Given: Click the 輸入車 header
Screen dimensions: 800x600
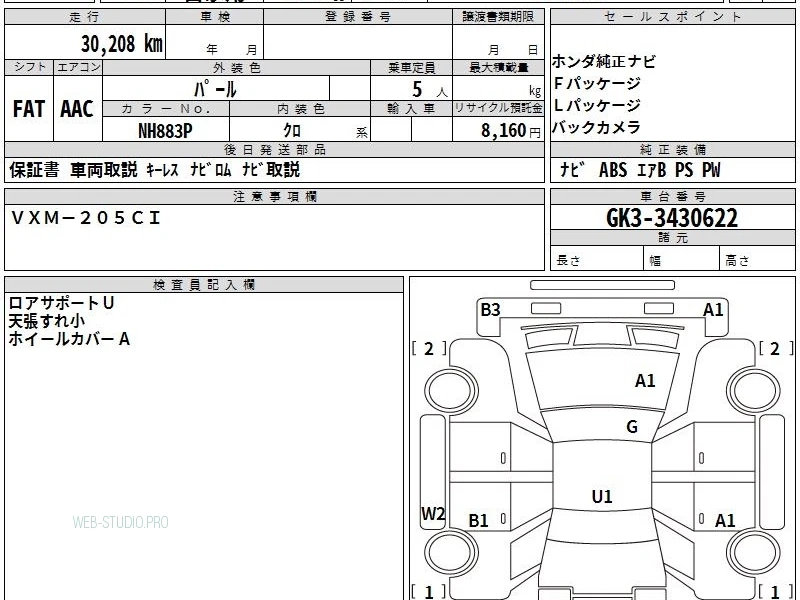Looking at the screenshot, I should 411,109.
